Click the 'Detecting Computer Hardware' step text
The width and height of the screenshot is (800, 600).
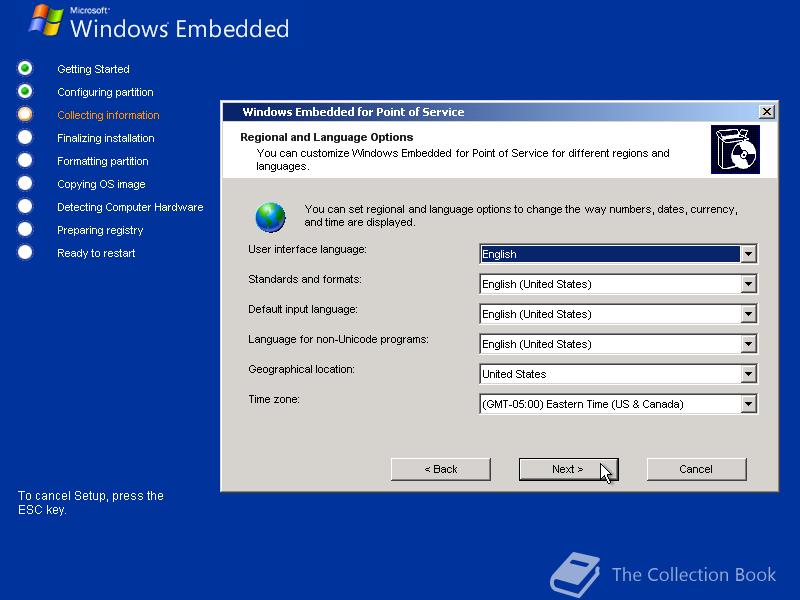click(x=130, y=207)
